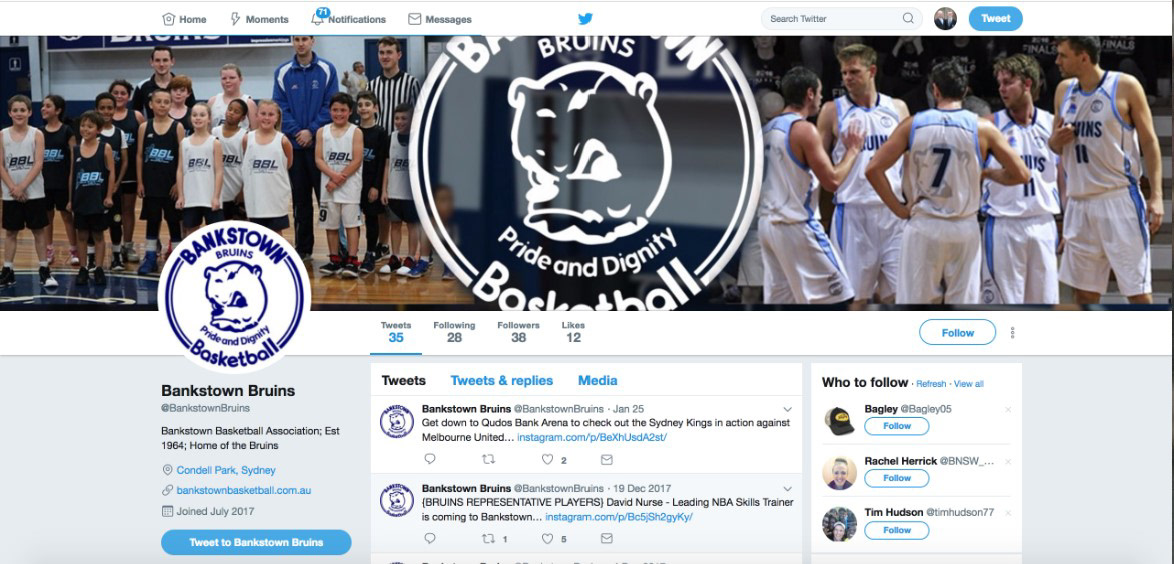The image size is (1174, 564).
Task: Direct message the 19 Dec 2017 tweet
Action: (606, 538)
